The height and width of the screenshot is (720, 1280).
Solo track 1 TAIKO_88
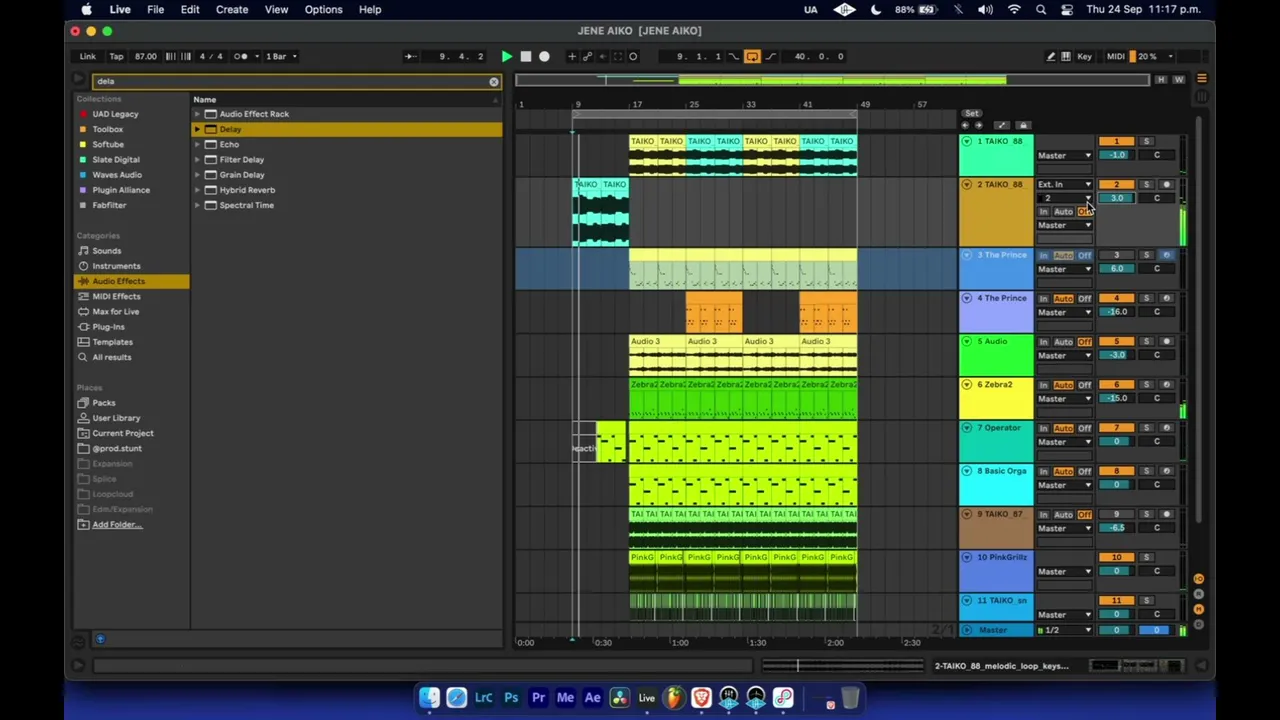[x=1146, y=141]
